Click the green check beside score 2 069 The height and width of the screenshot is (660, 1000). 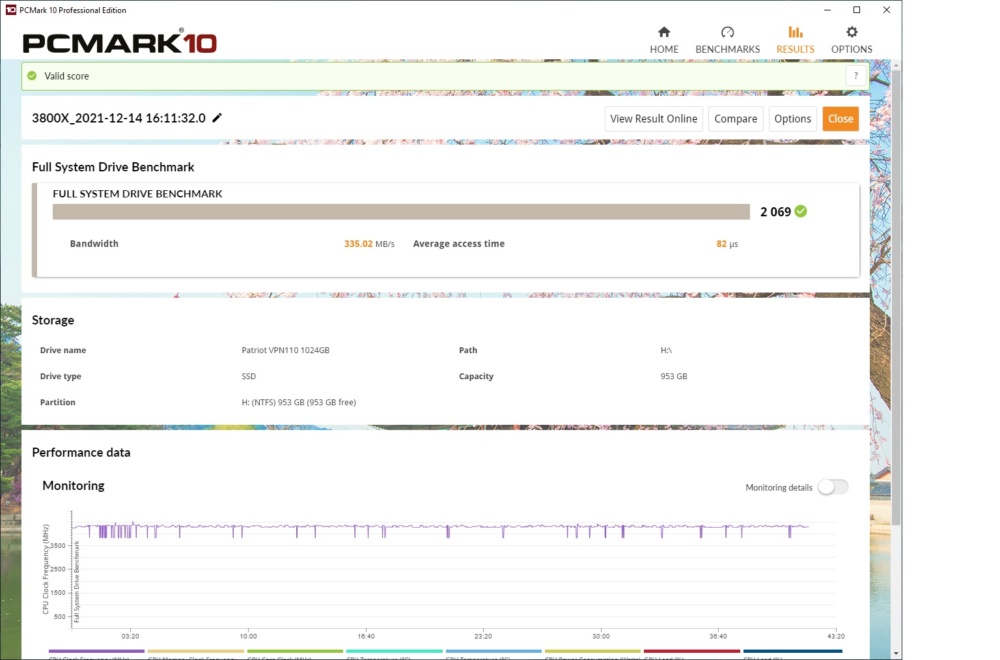(801, 211)
